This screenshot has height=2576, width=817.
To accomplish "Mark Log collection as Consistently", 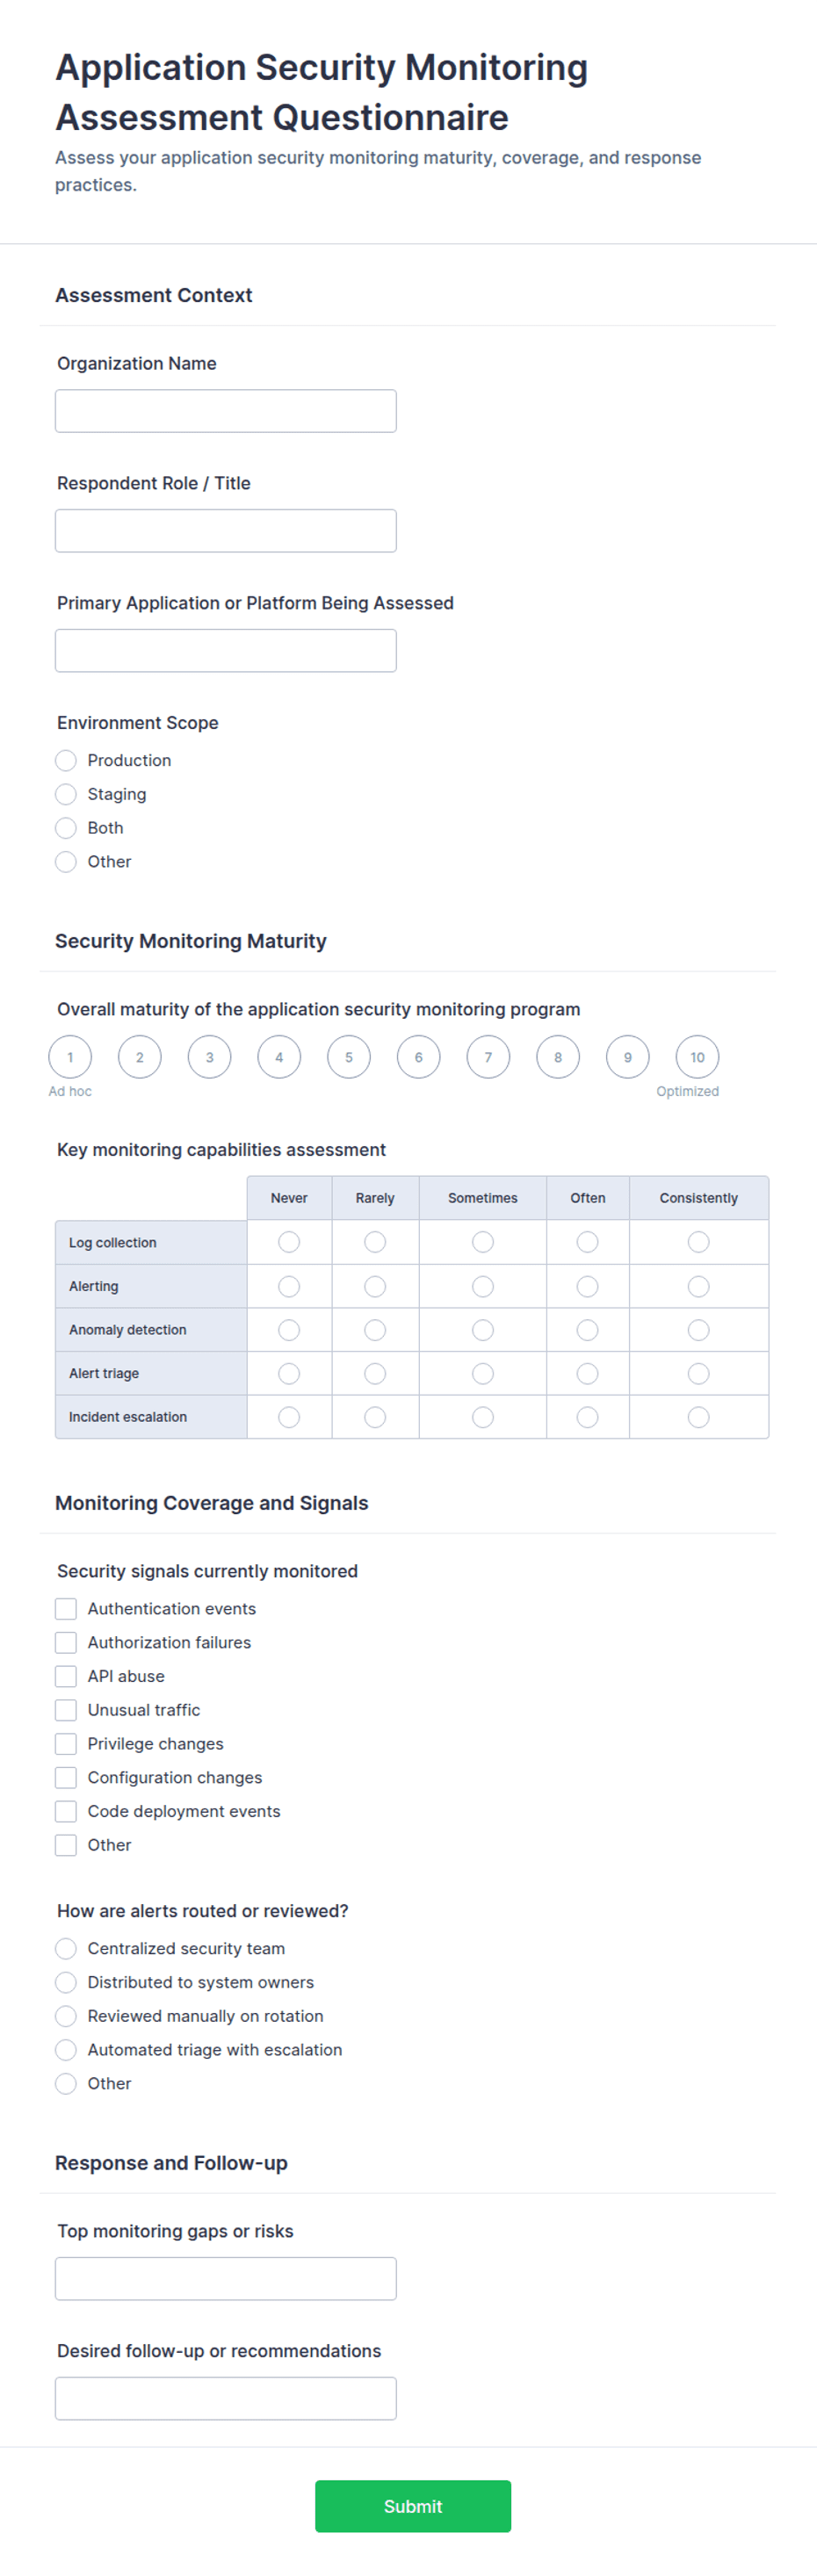I will click(x=698, y=1242).
